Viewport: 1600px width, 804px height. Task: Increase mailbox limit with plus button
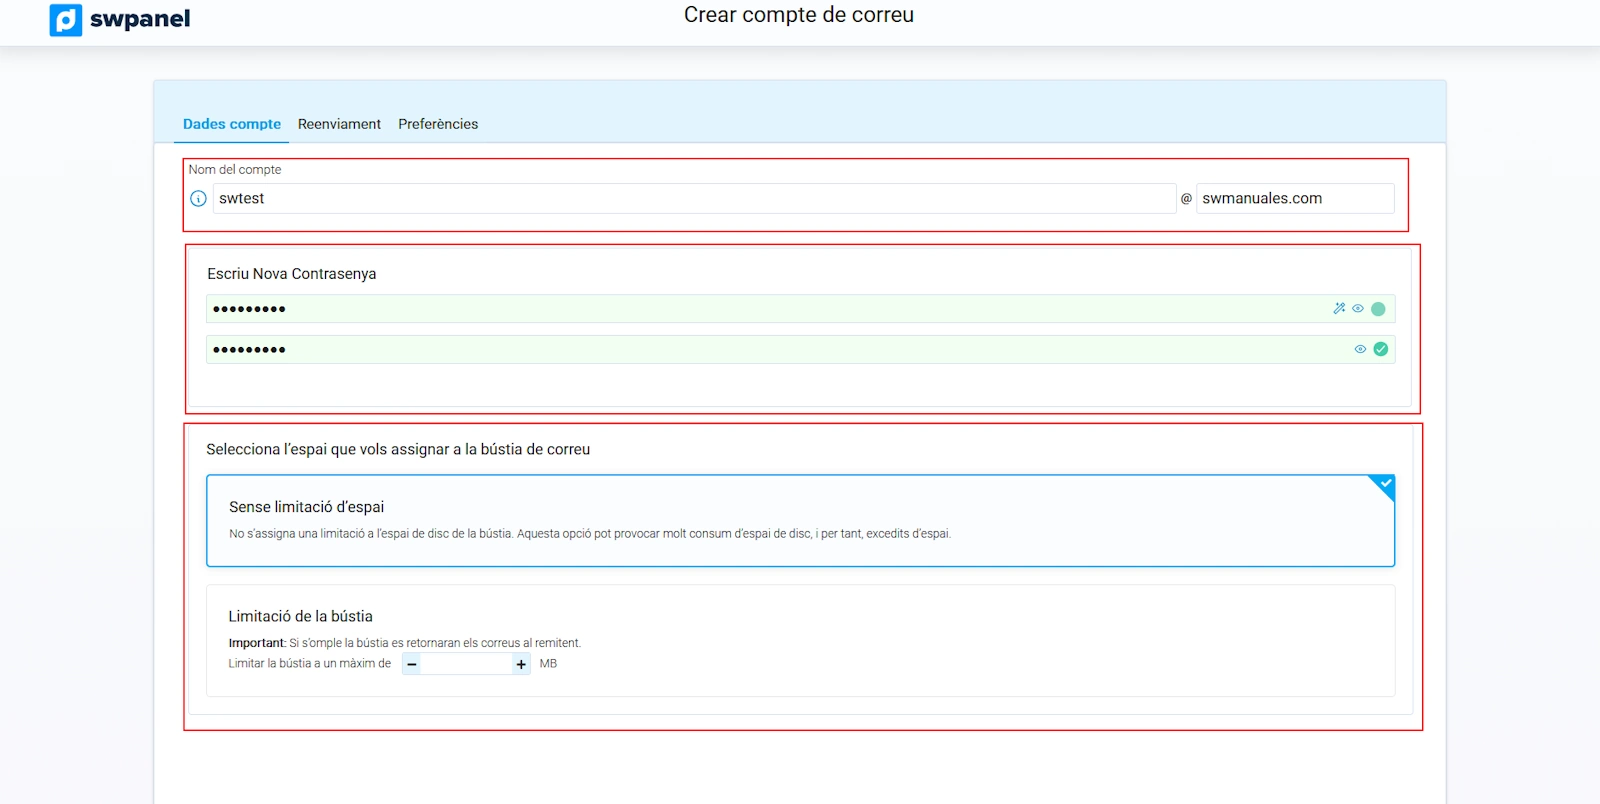click(521, 664)
